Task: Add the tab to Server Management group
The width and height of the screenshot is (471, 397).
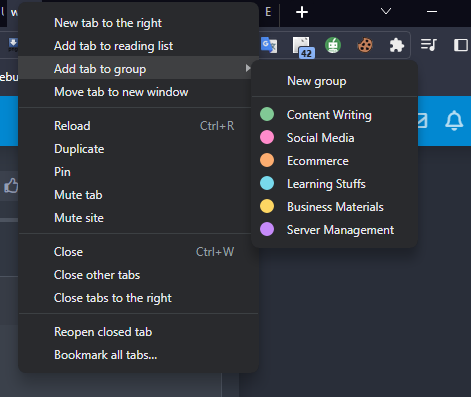Action: click(x=335, y=230)
